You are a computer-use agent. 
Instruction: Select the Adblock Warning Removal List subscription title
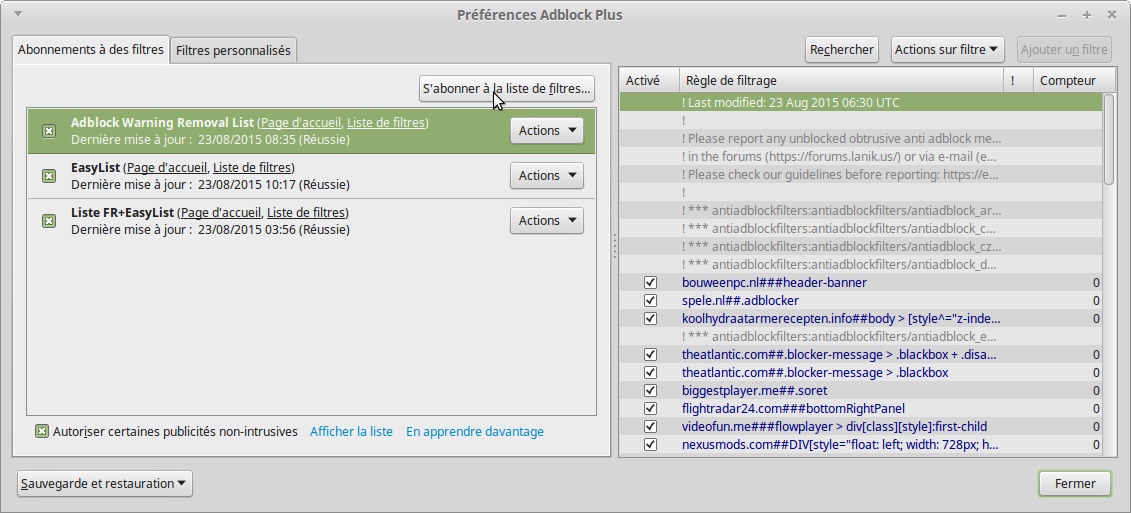pyautogui.click(x=162, y=123)
